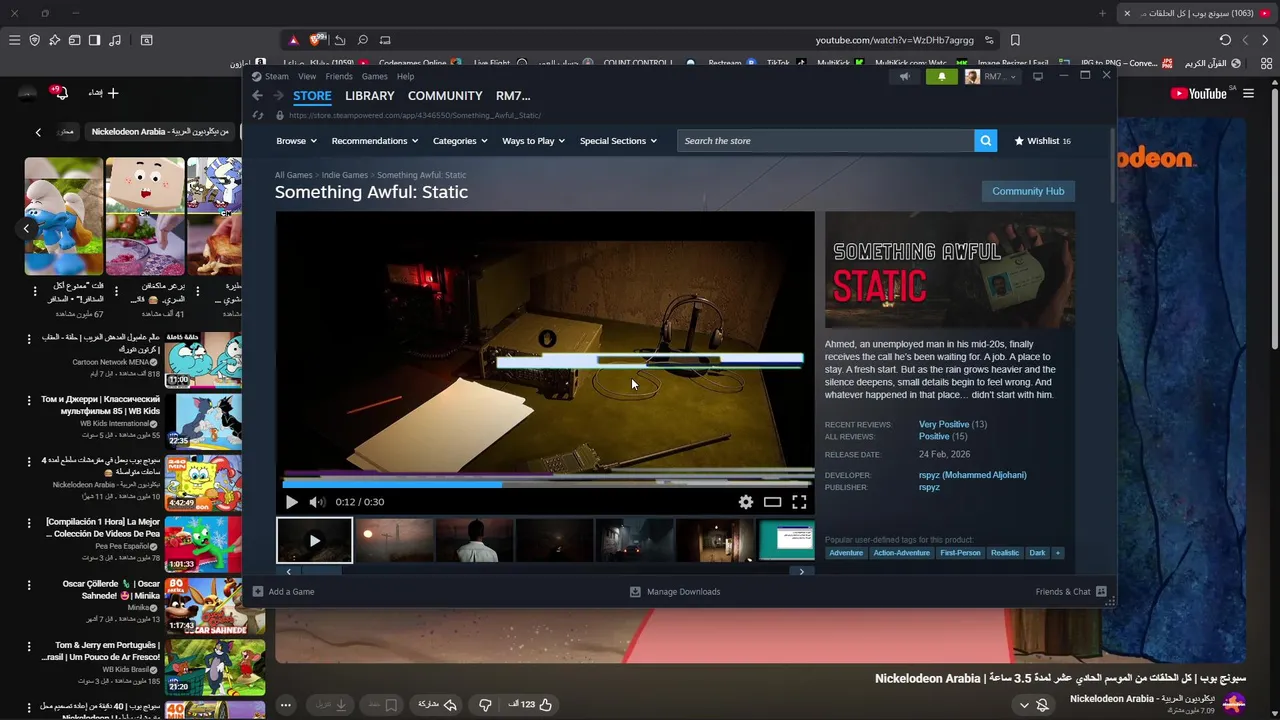Open browser hamburger menu
The height and width of the screenshot is (720, 1280).
(x=14, y=40)
